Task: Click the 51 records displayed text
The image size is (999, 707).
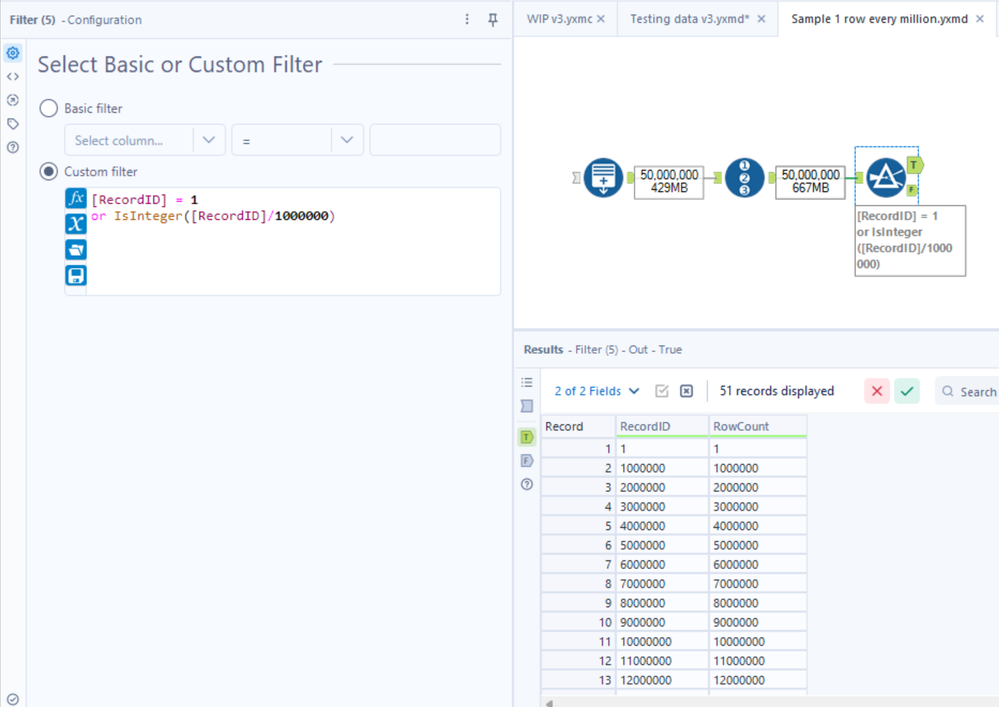Action: click(x=777, y=391)
